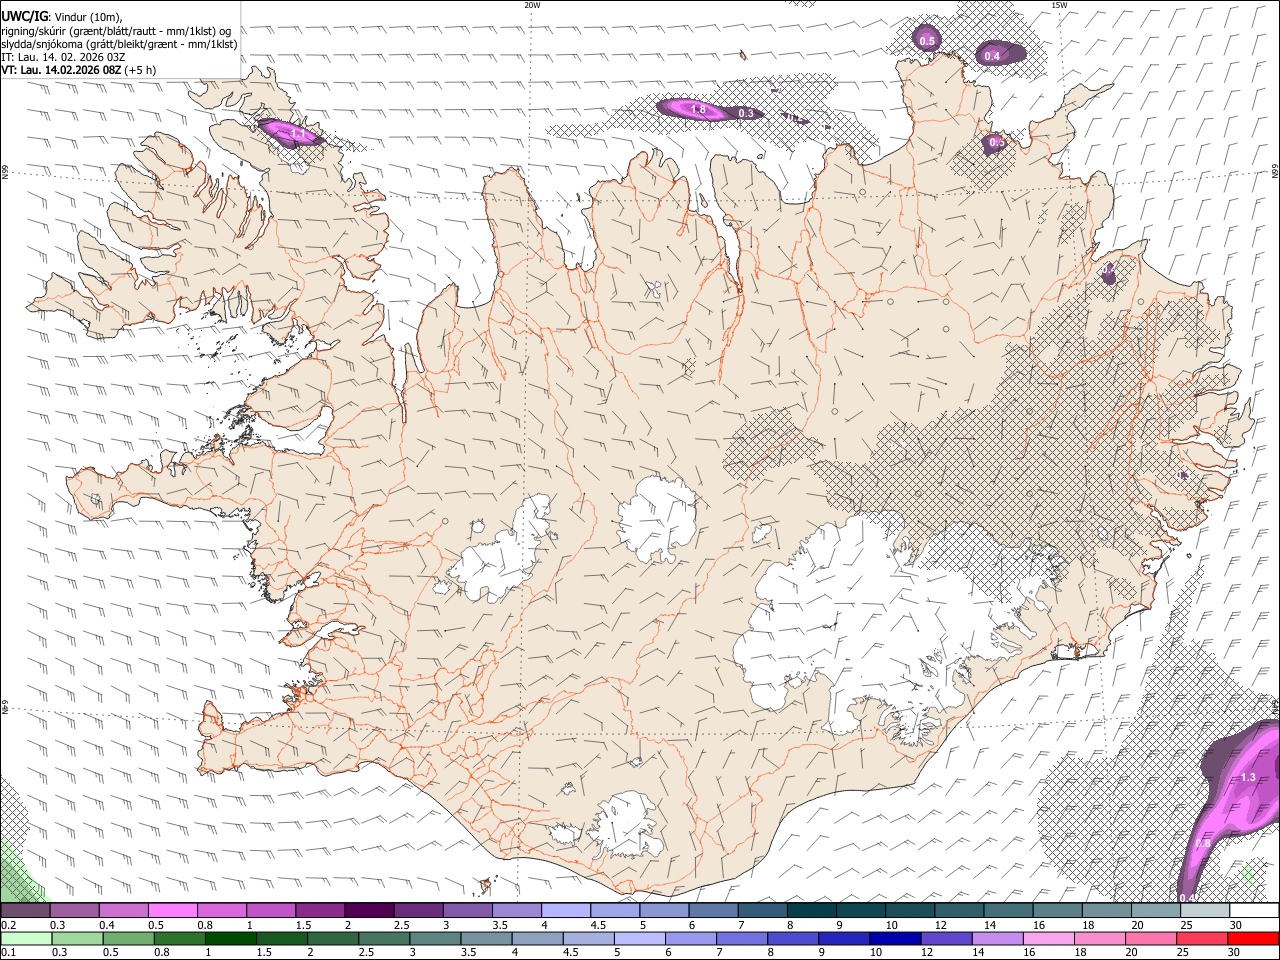The height and width of the screenshot is (960, 1280).
Task: Click the palest green swatch starting the lower scale
Action: pos(25,938)
